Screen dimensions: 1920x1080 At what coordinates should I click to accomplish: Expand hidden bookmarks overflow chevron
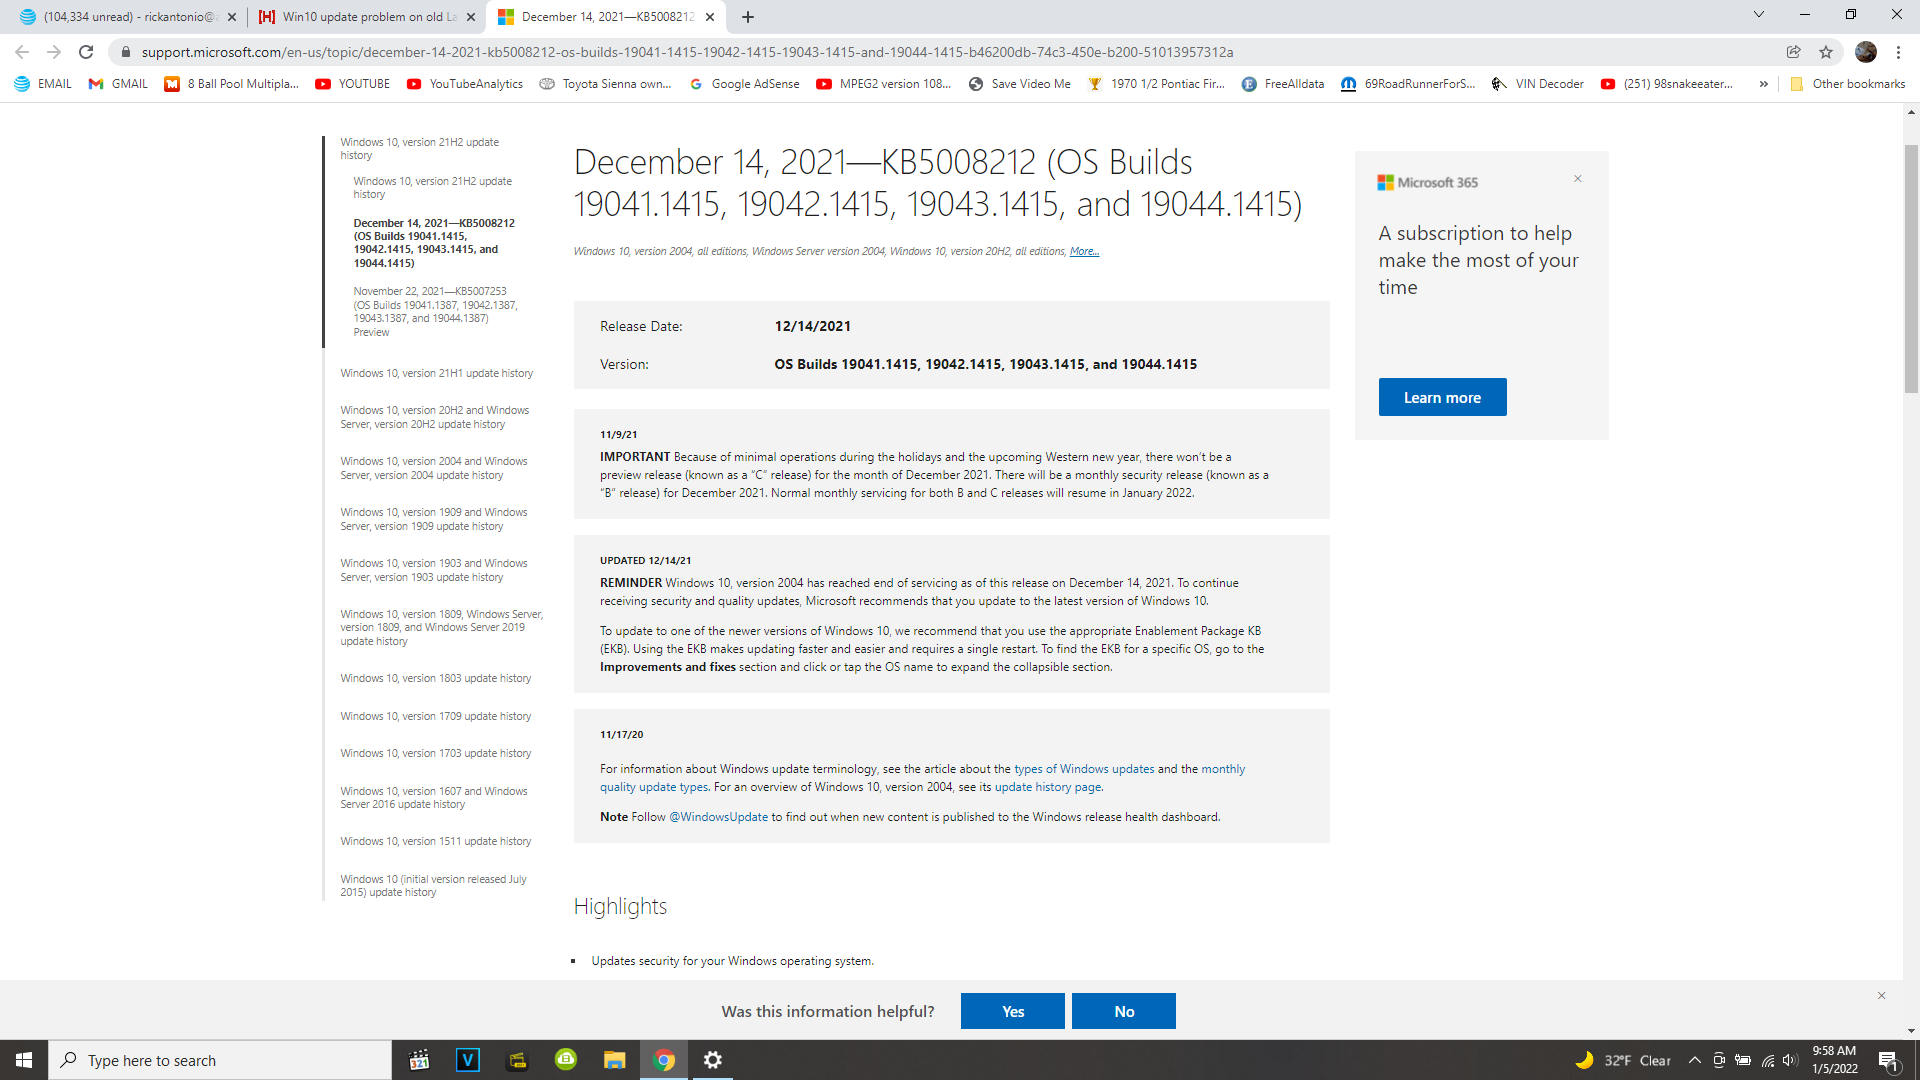coord(1764,84)
